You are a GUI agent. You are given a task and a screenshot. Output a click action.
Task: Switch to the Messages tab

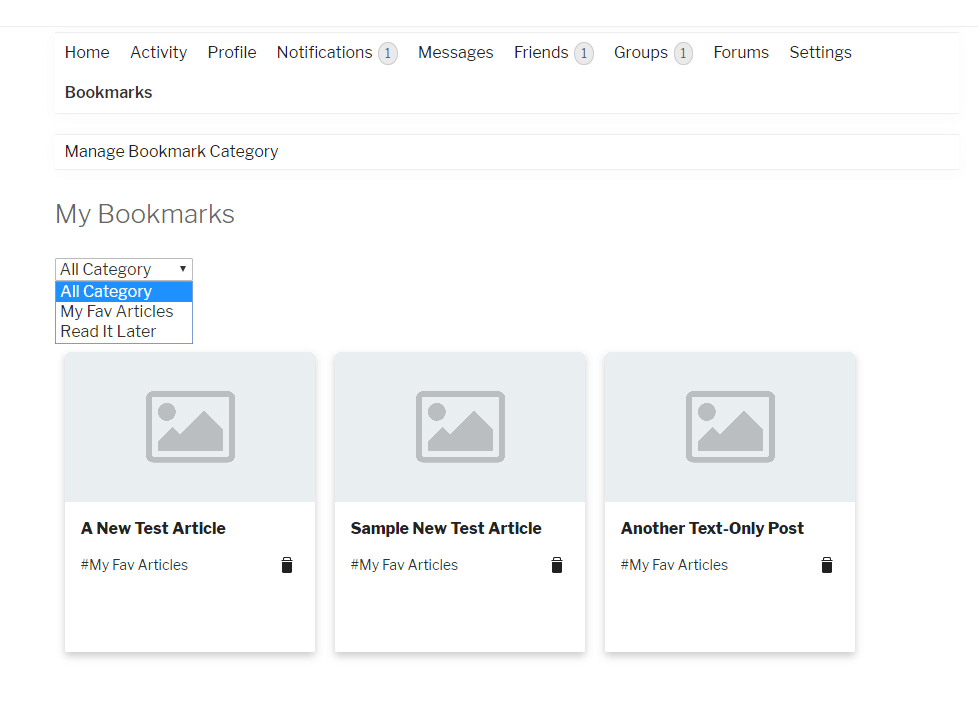455,52
